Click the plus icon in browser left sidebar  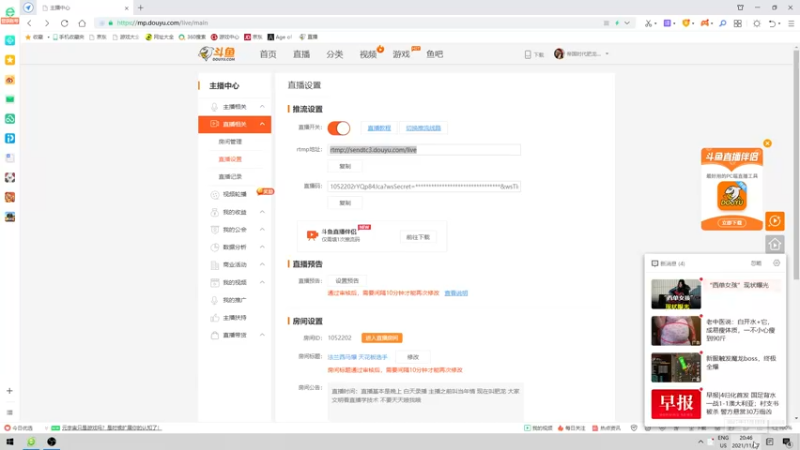10,391
